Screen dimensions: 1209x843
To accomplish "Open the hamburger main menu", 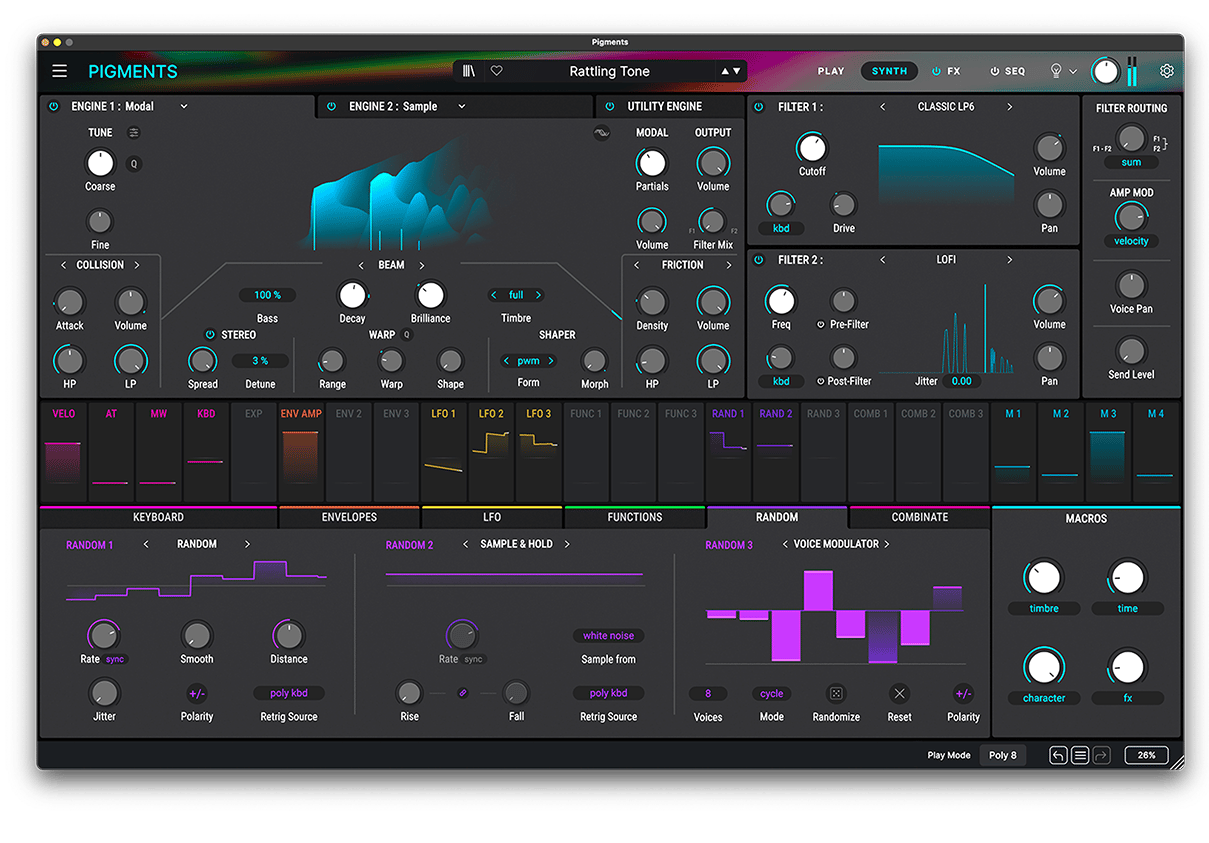I will [60, 71].
